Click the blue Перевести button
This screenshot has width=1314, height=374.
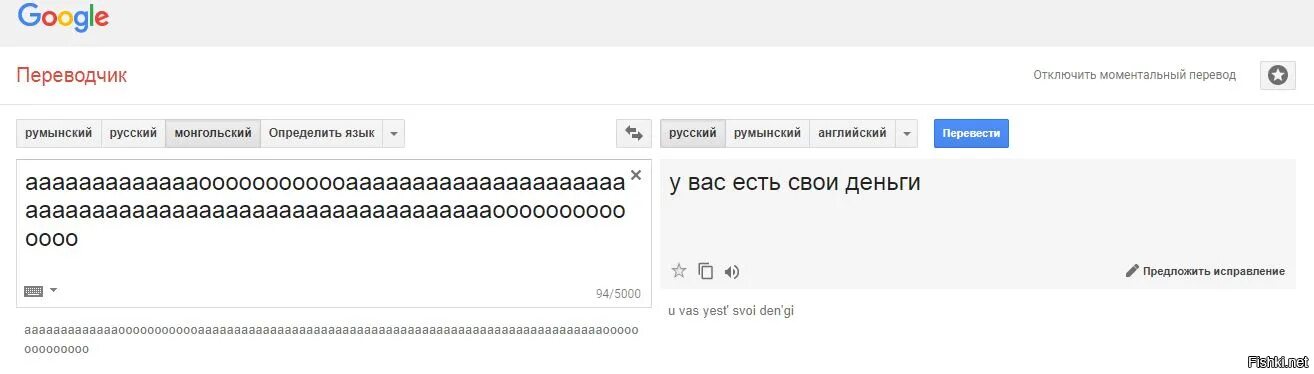[971, 133]
